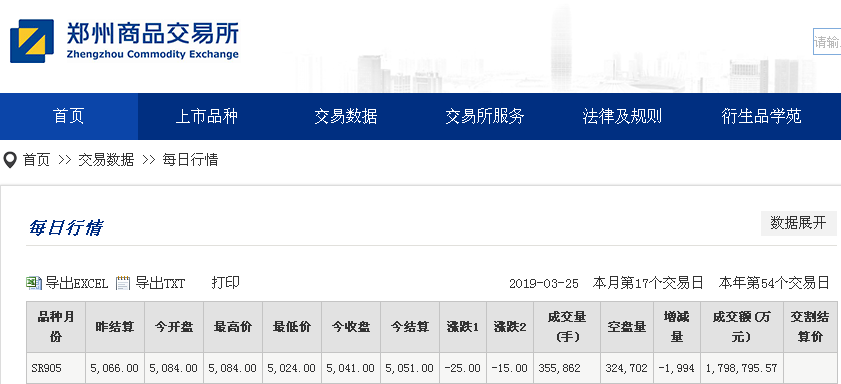Click the 每日行情 breadcrumb link

click(x=190, y=160)
